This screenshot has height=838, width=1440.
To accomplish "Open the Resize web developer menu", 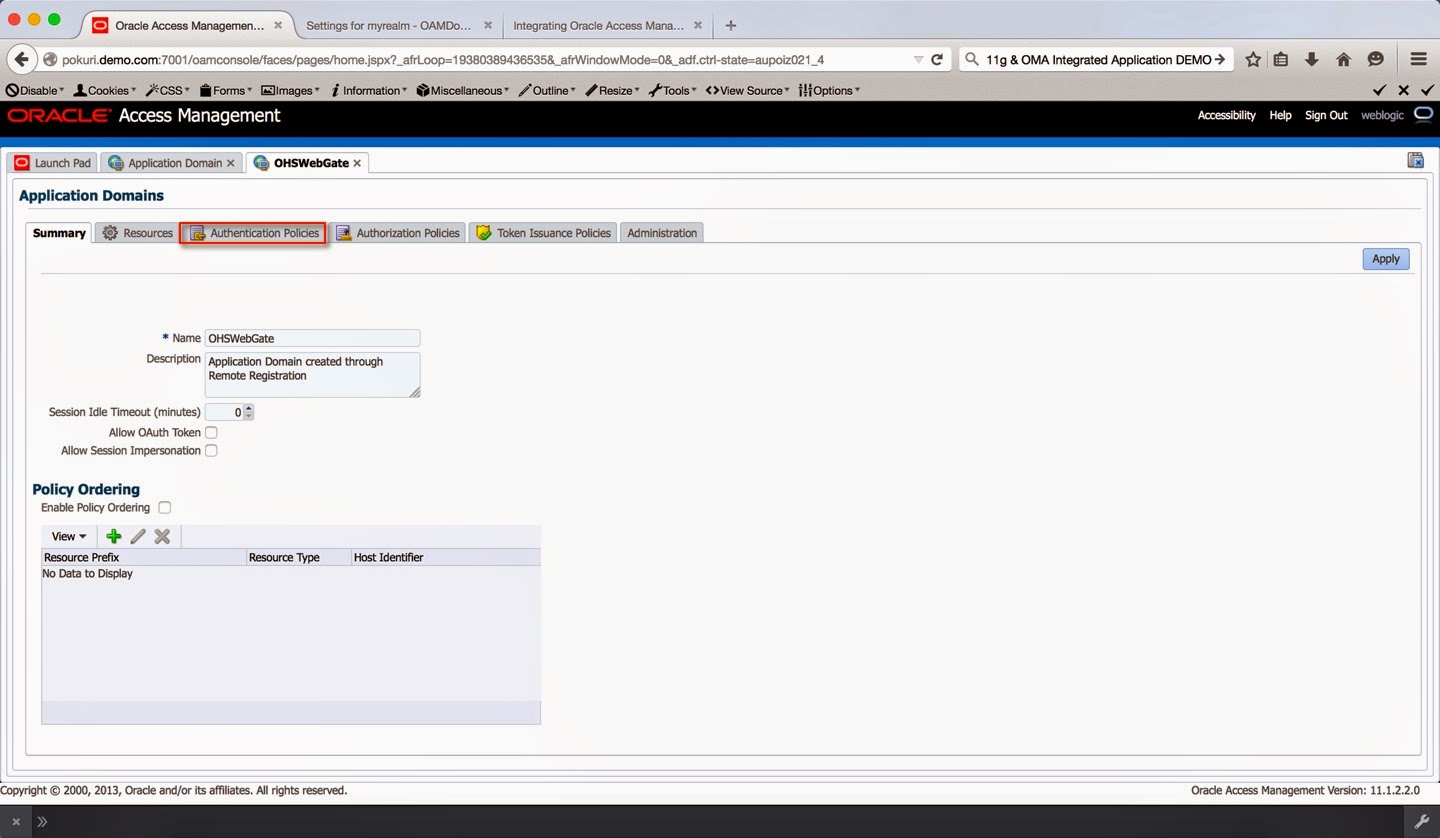I will pyautogui.click(x=613, y=90).
